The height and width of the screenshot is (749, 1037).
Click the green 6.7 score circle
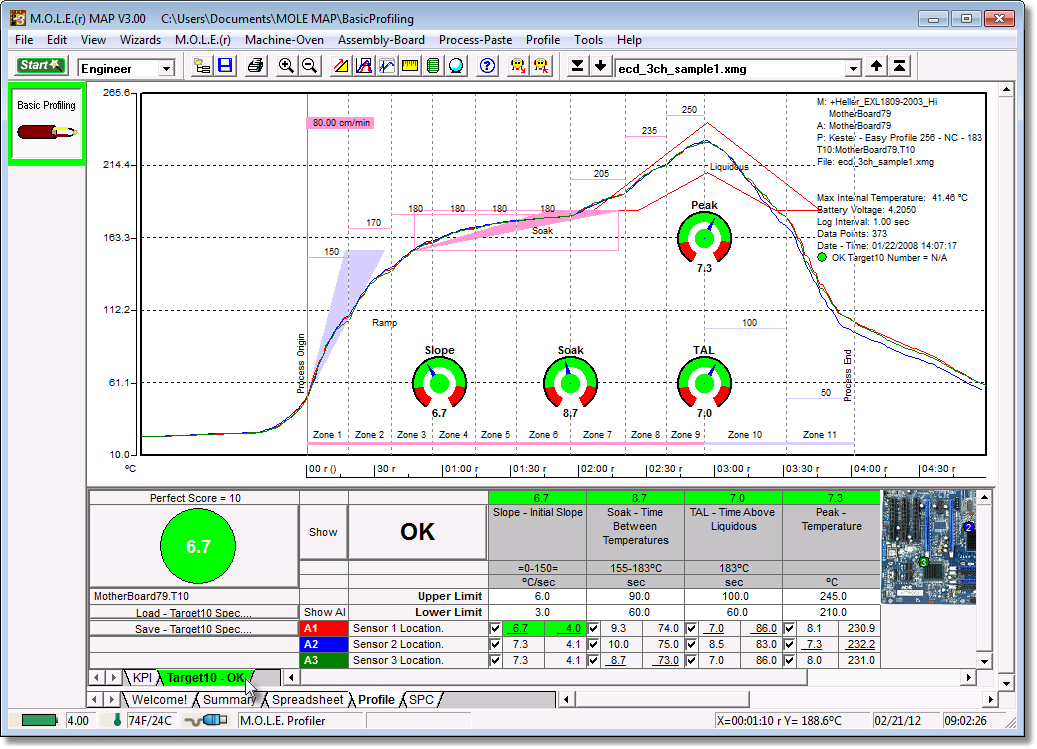198,546
